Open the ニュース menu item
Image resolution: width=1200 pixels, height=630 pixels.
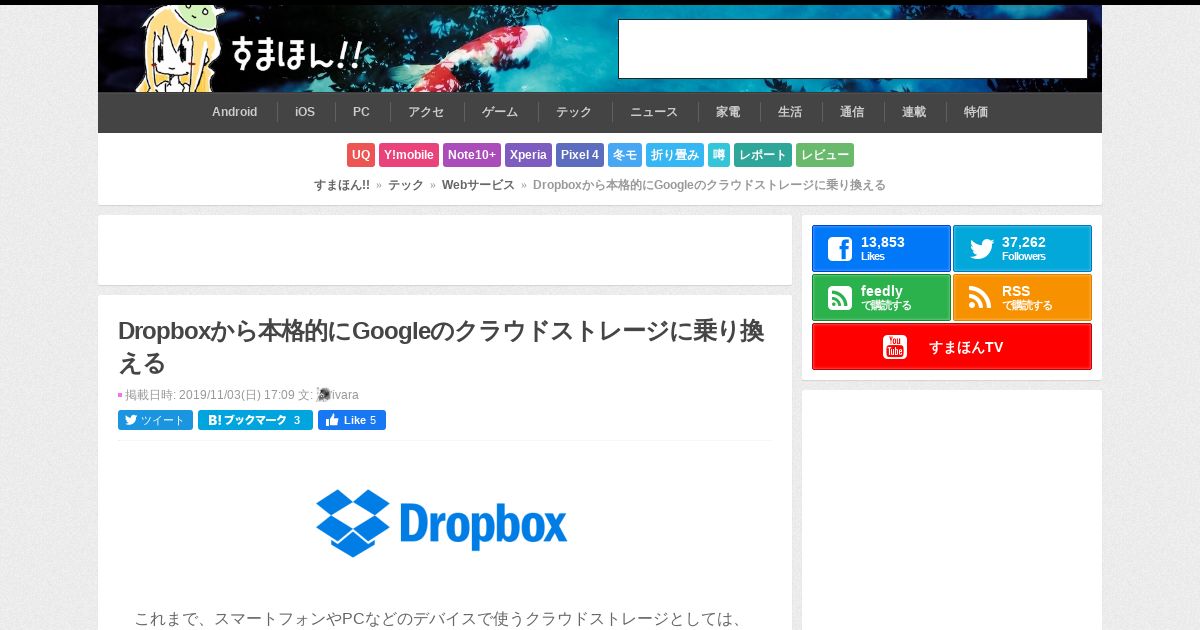[x=654, y=112]
